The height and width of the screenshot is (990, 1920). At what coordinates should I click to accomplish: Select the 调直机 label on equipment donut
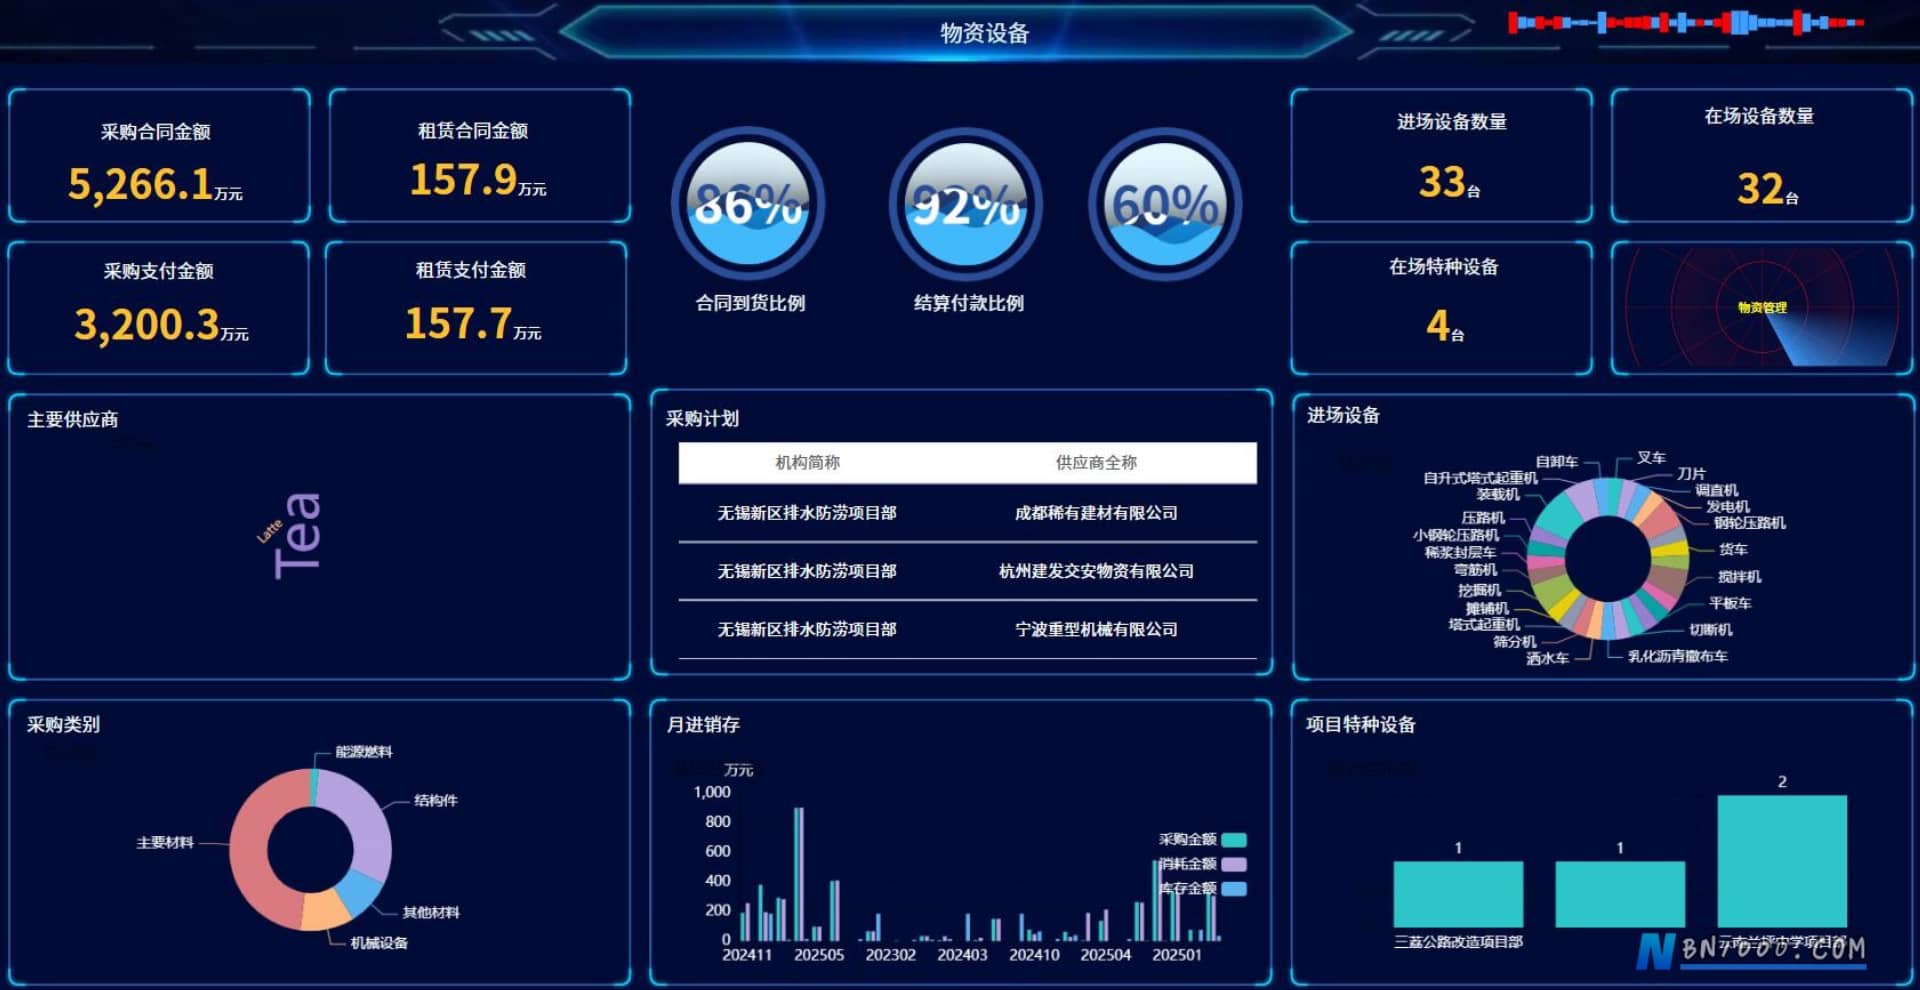pyautogui.click(x=1716, y=490)
